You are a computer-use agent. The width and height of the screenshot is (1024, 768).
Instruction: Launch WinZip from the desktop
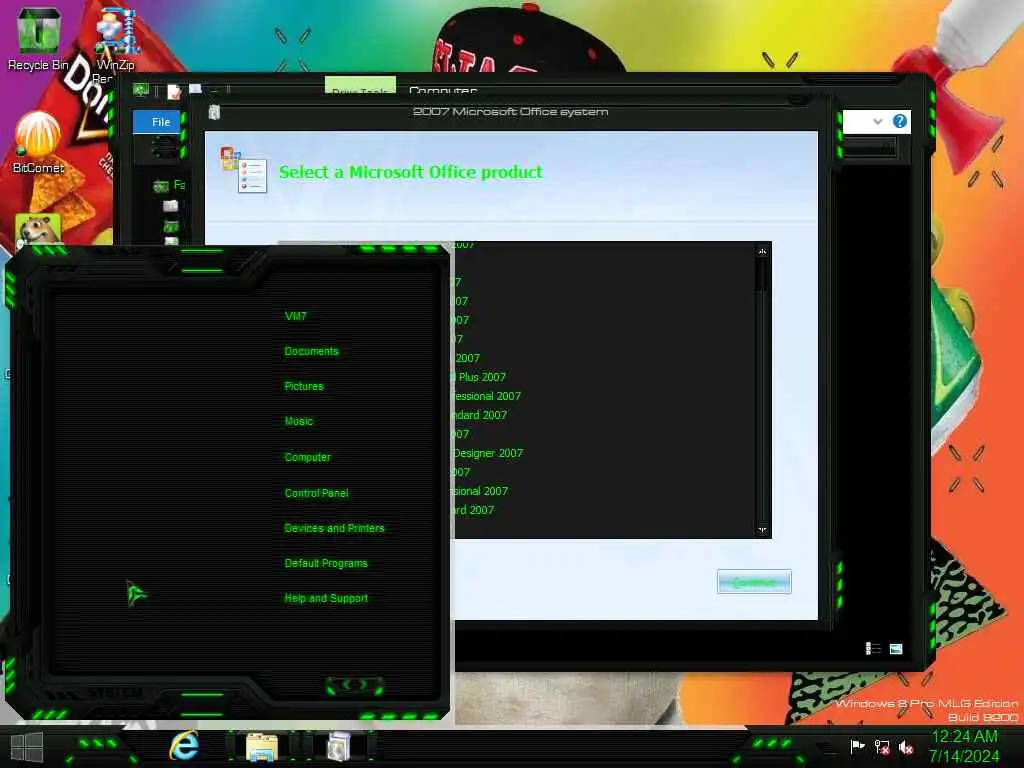[116, 39]
